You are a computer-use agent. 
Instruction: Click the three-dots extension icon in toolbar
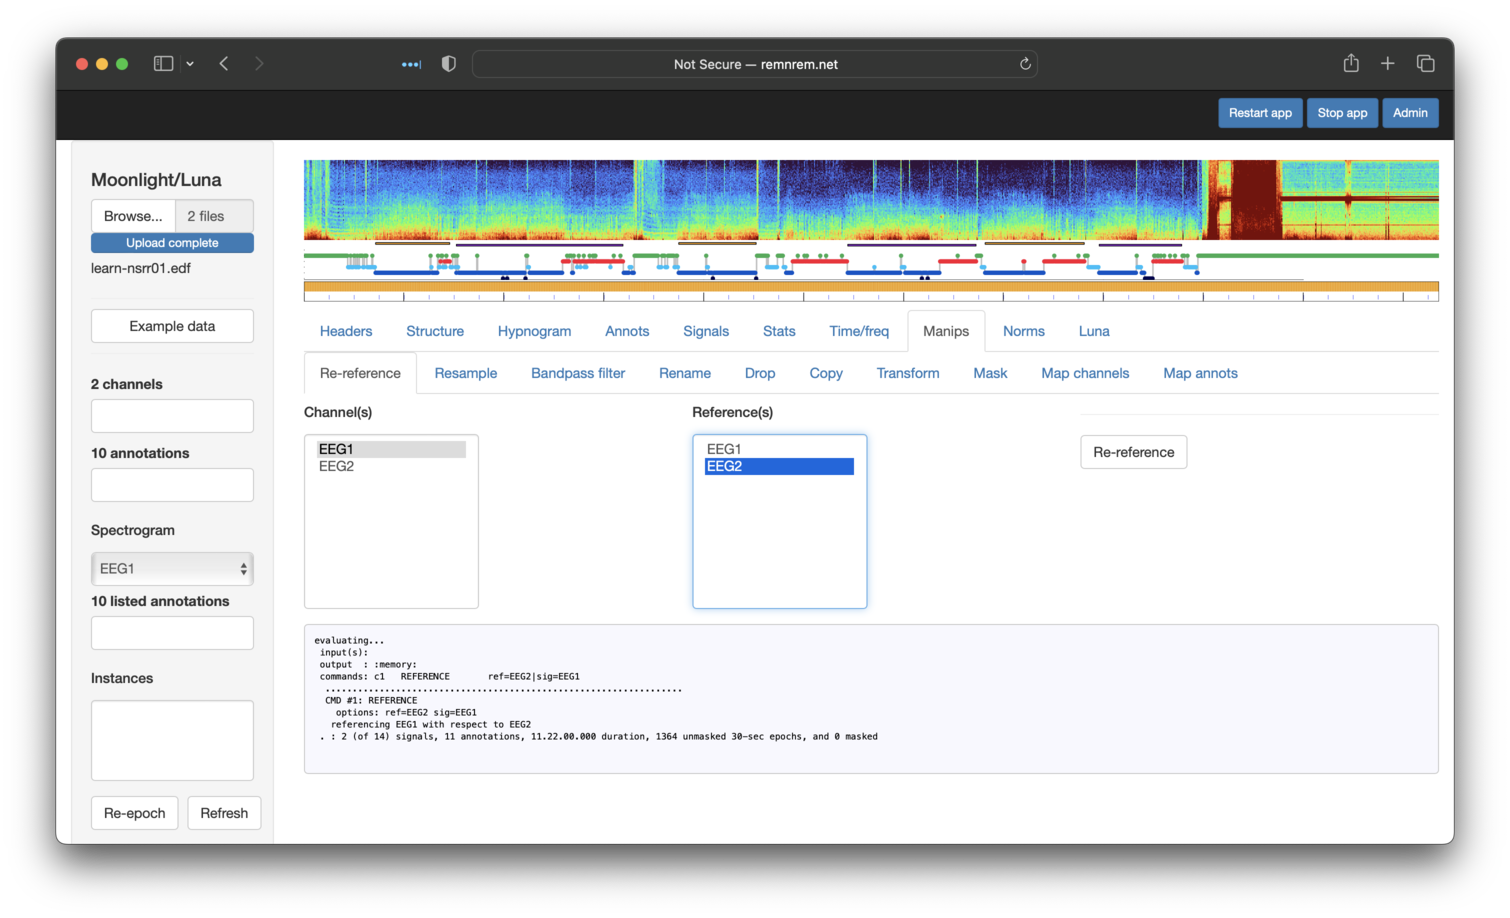click(x=411, y=64)
